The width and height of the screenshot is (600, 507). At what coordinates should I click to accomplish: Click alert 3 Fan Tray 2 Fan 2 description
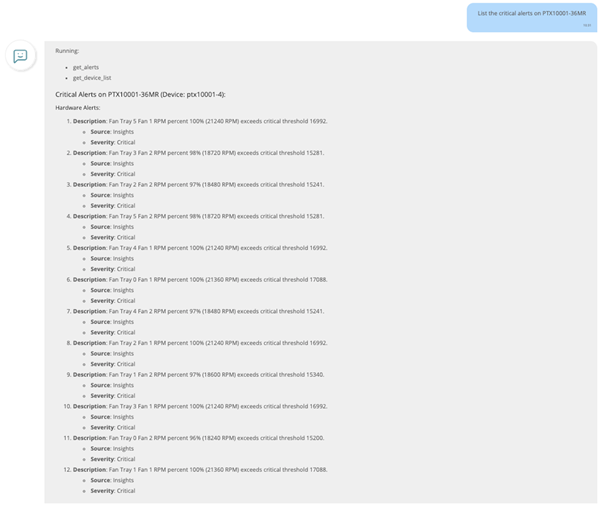pyautogui.click(x=199, y=185)
